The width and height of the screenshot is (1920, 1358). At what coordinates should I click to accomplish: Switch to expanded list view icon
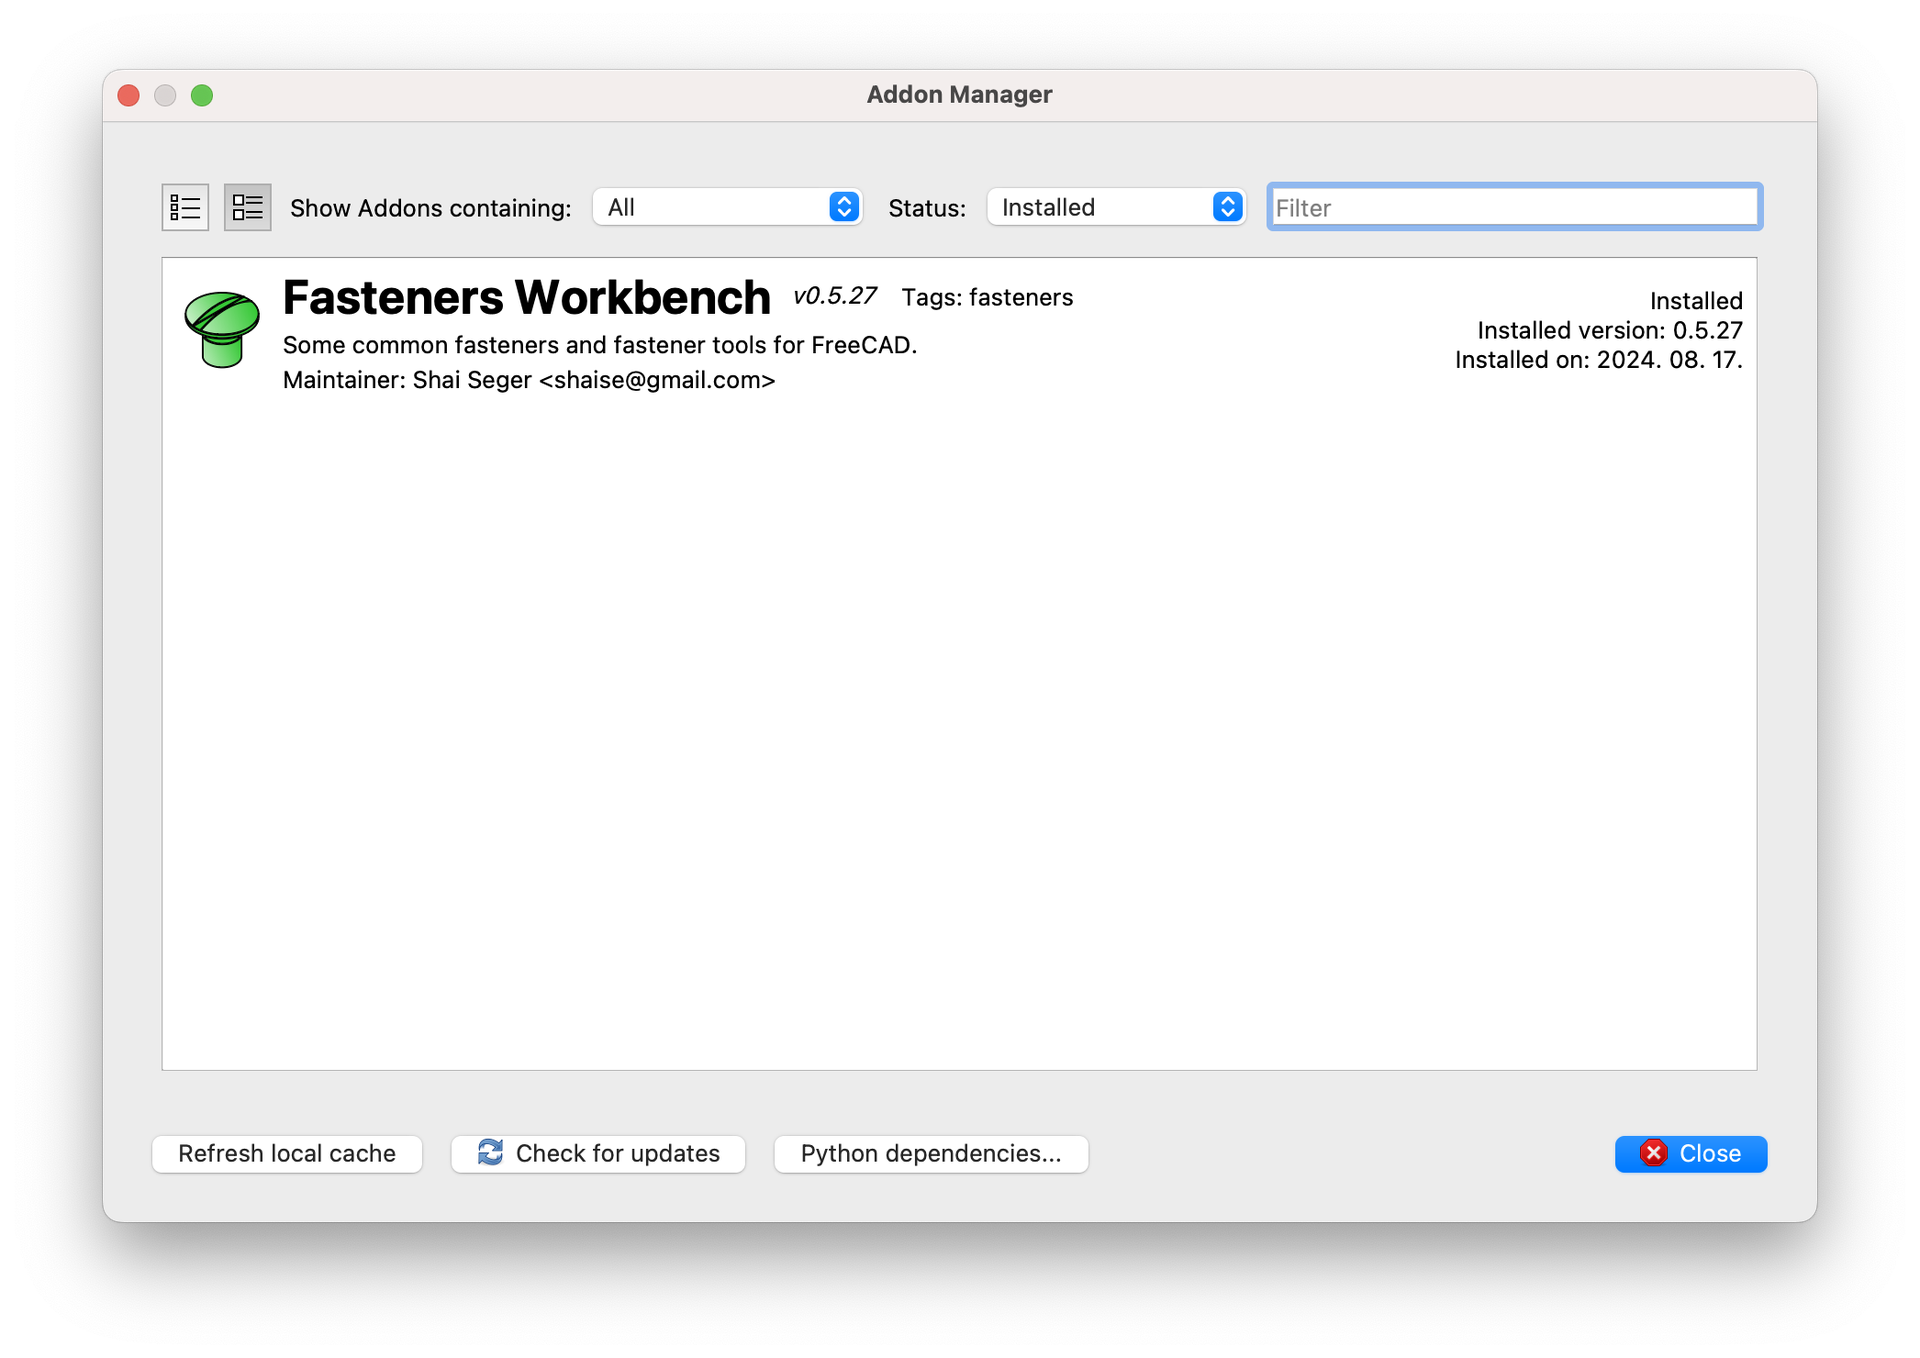point(247,207)
